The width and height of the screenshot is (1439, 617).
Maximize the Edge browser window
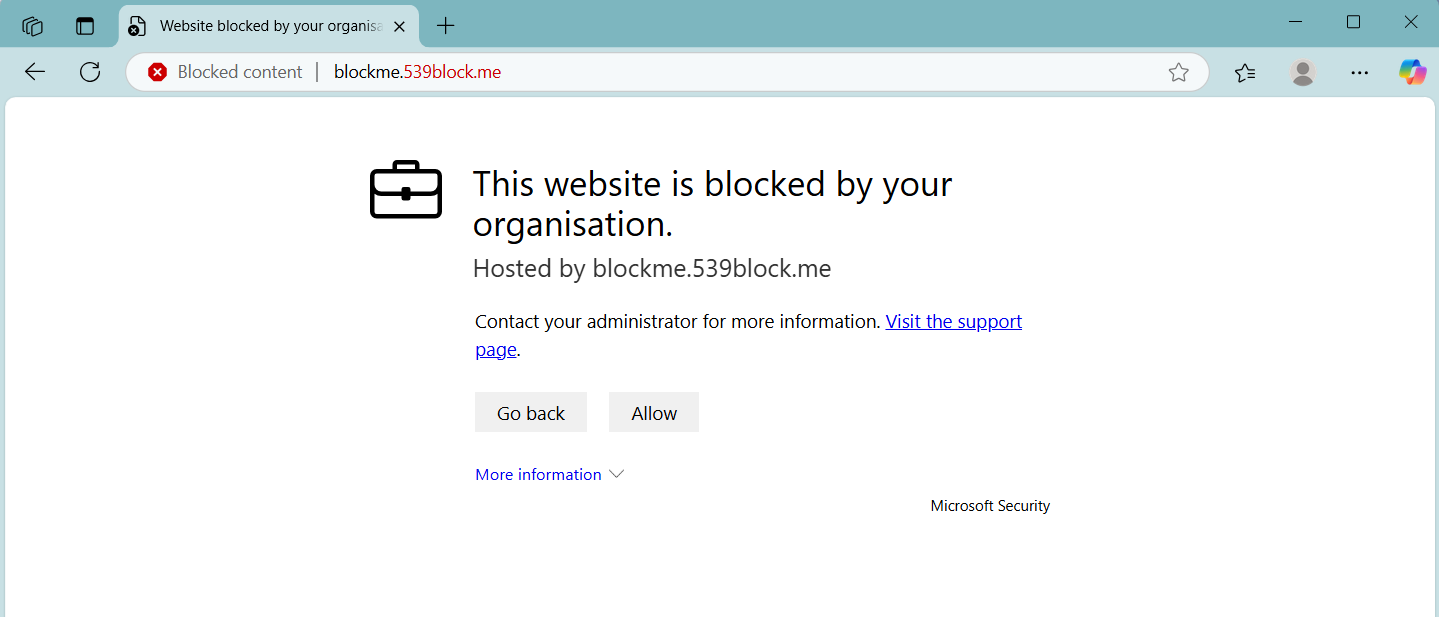click(1353, 22)
